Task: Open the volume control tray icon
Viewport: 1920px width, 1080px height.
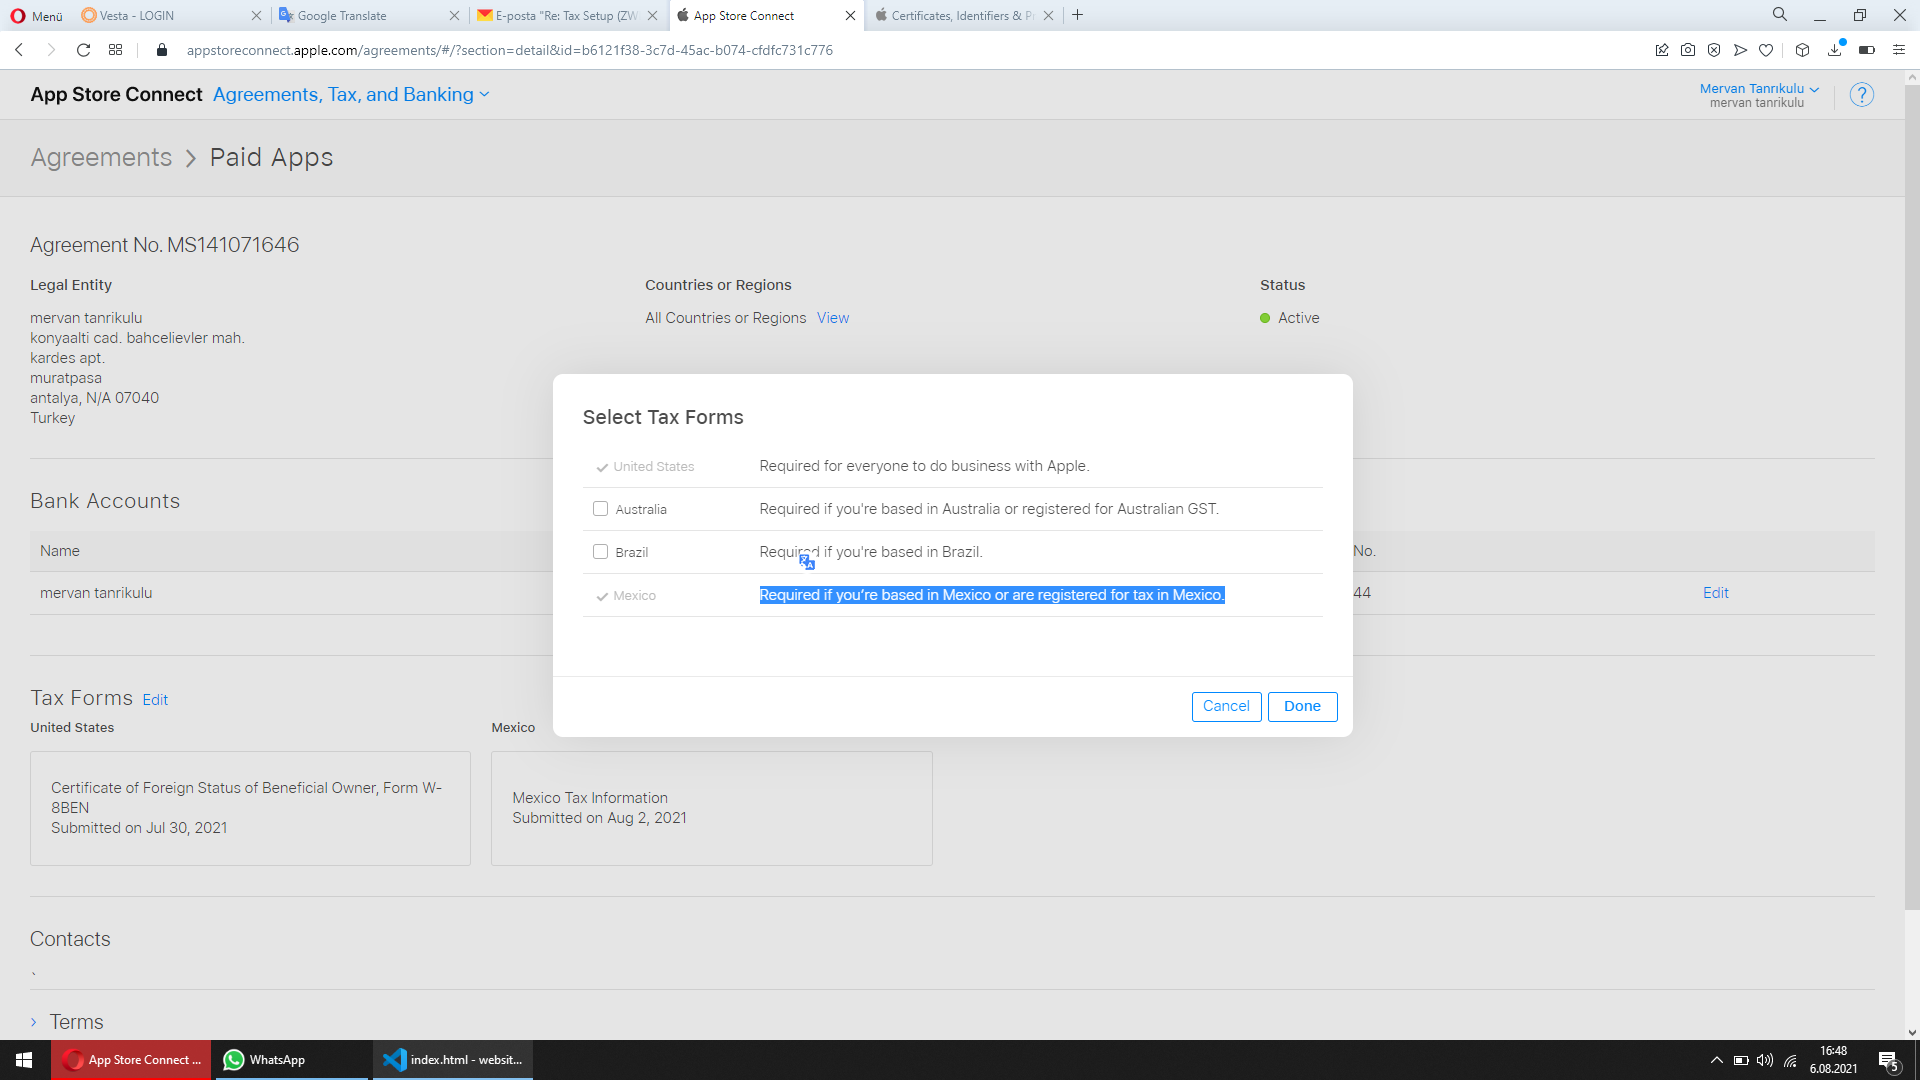Action: [x=1765, y=1060]
